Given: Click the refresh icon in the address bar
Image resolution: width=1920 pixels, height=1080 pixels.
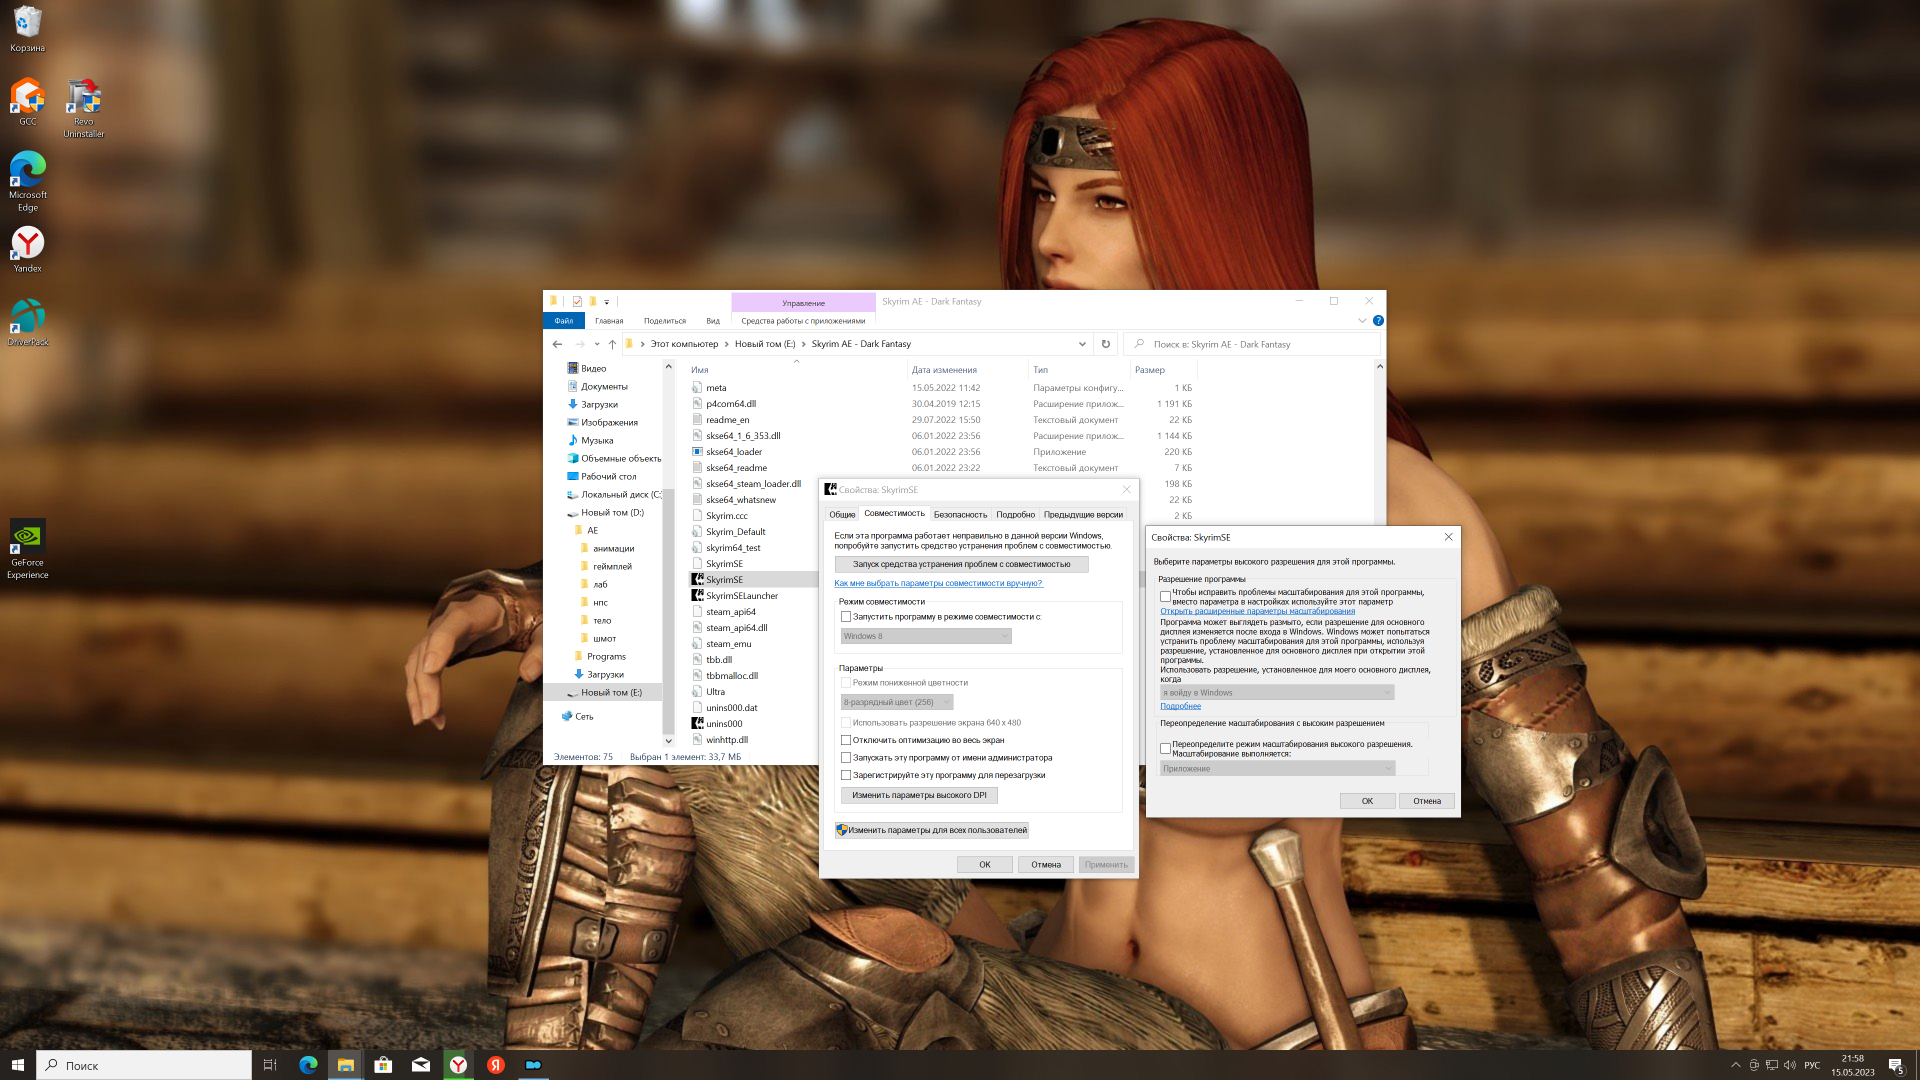Looking at the screenshot, I should pyautogui.click(x=1105, y=344).
